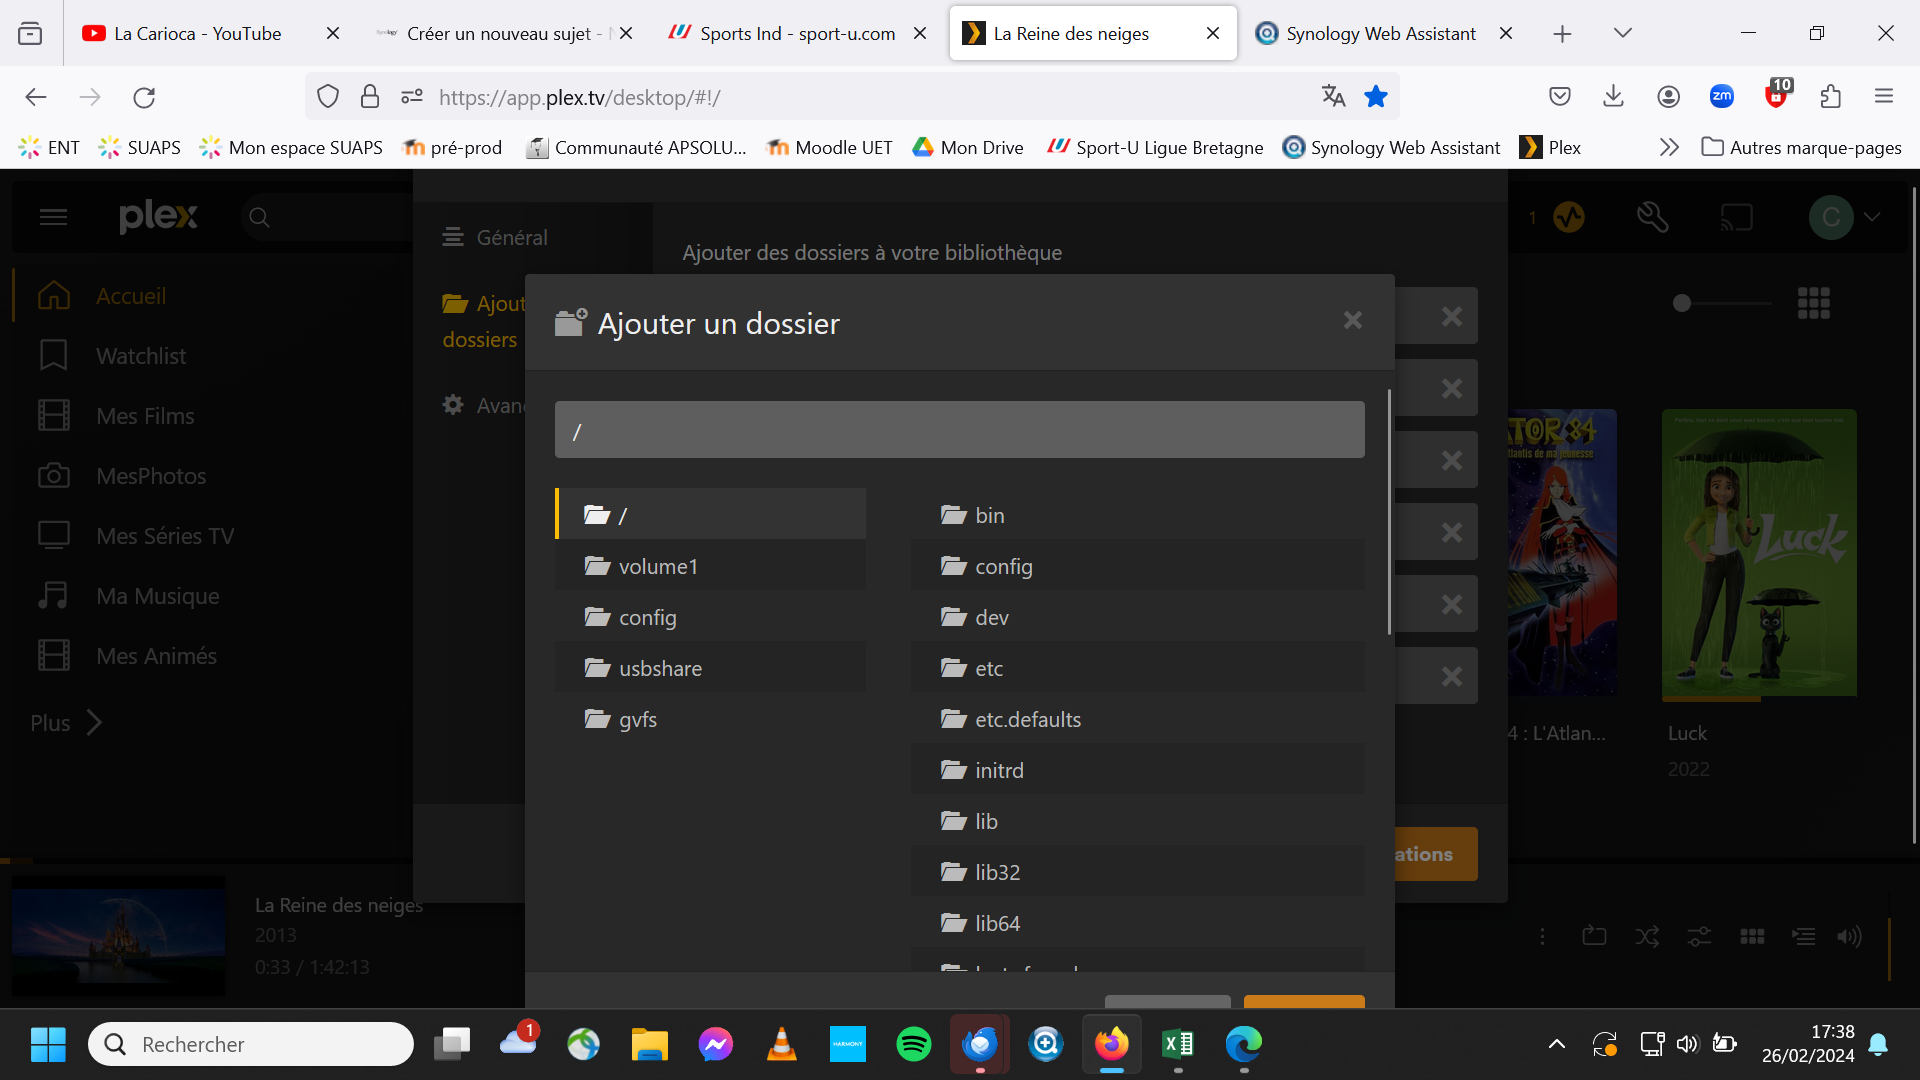Screen dimensions: 1920x1080
Task: Click the Plex logo
Action: coord(158,216)
